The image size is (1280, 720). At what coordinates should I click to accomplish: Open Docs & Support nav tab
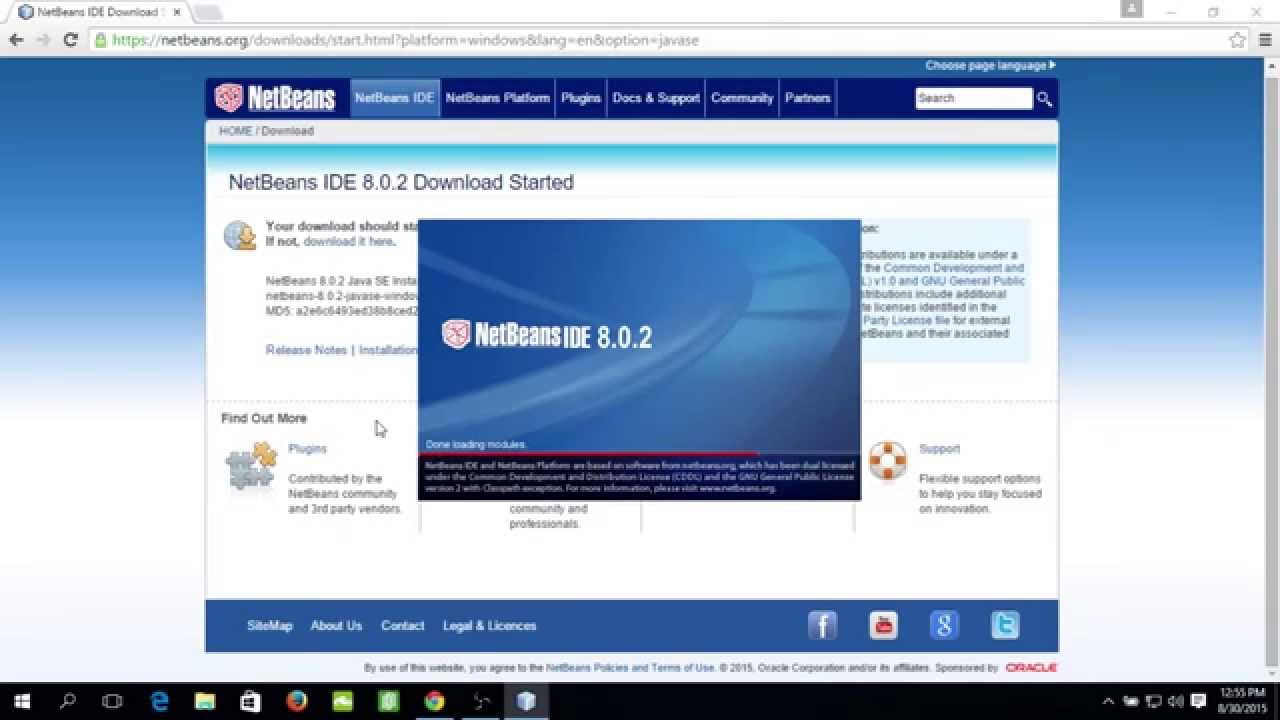[x=656, y=98]
